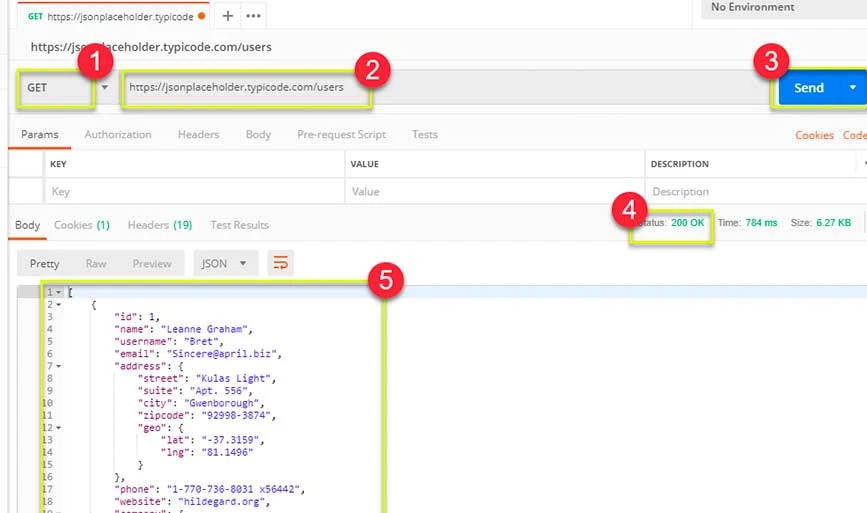This screenshot has height=513, width=867.
Task: Open the Pre-request Script tab
Action: [x=341, y=134]
